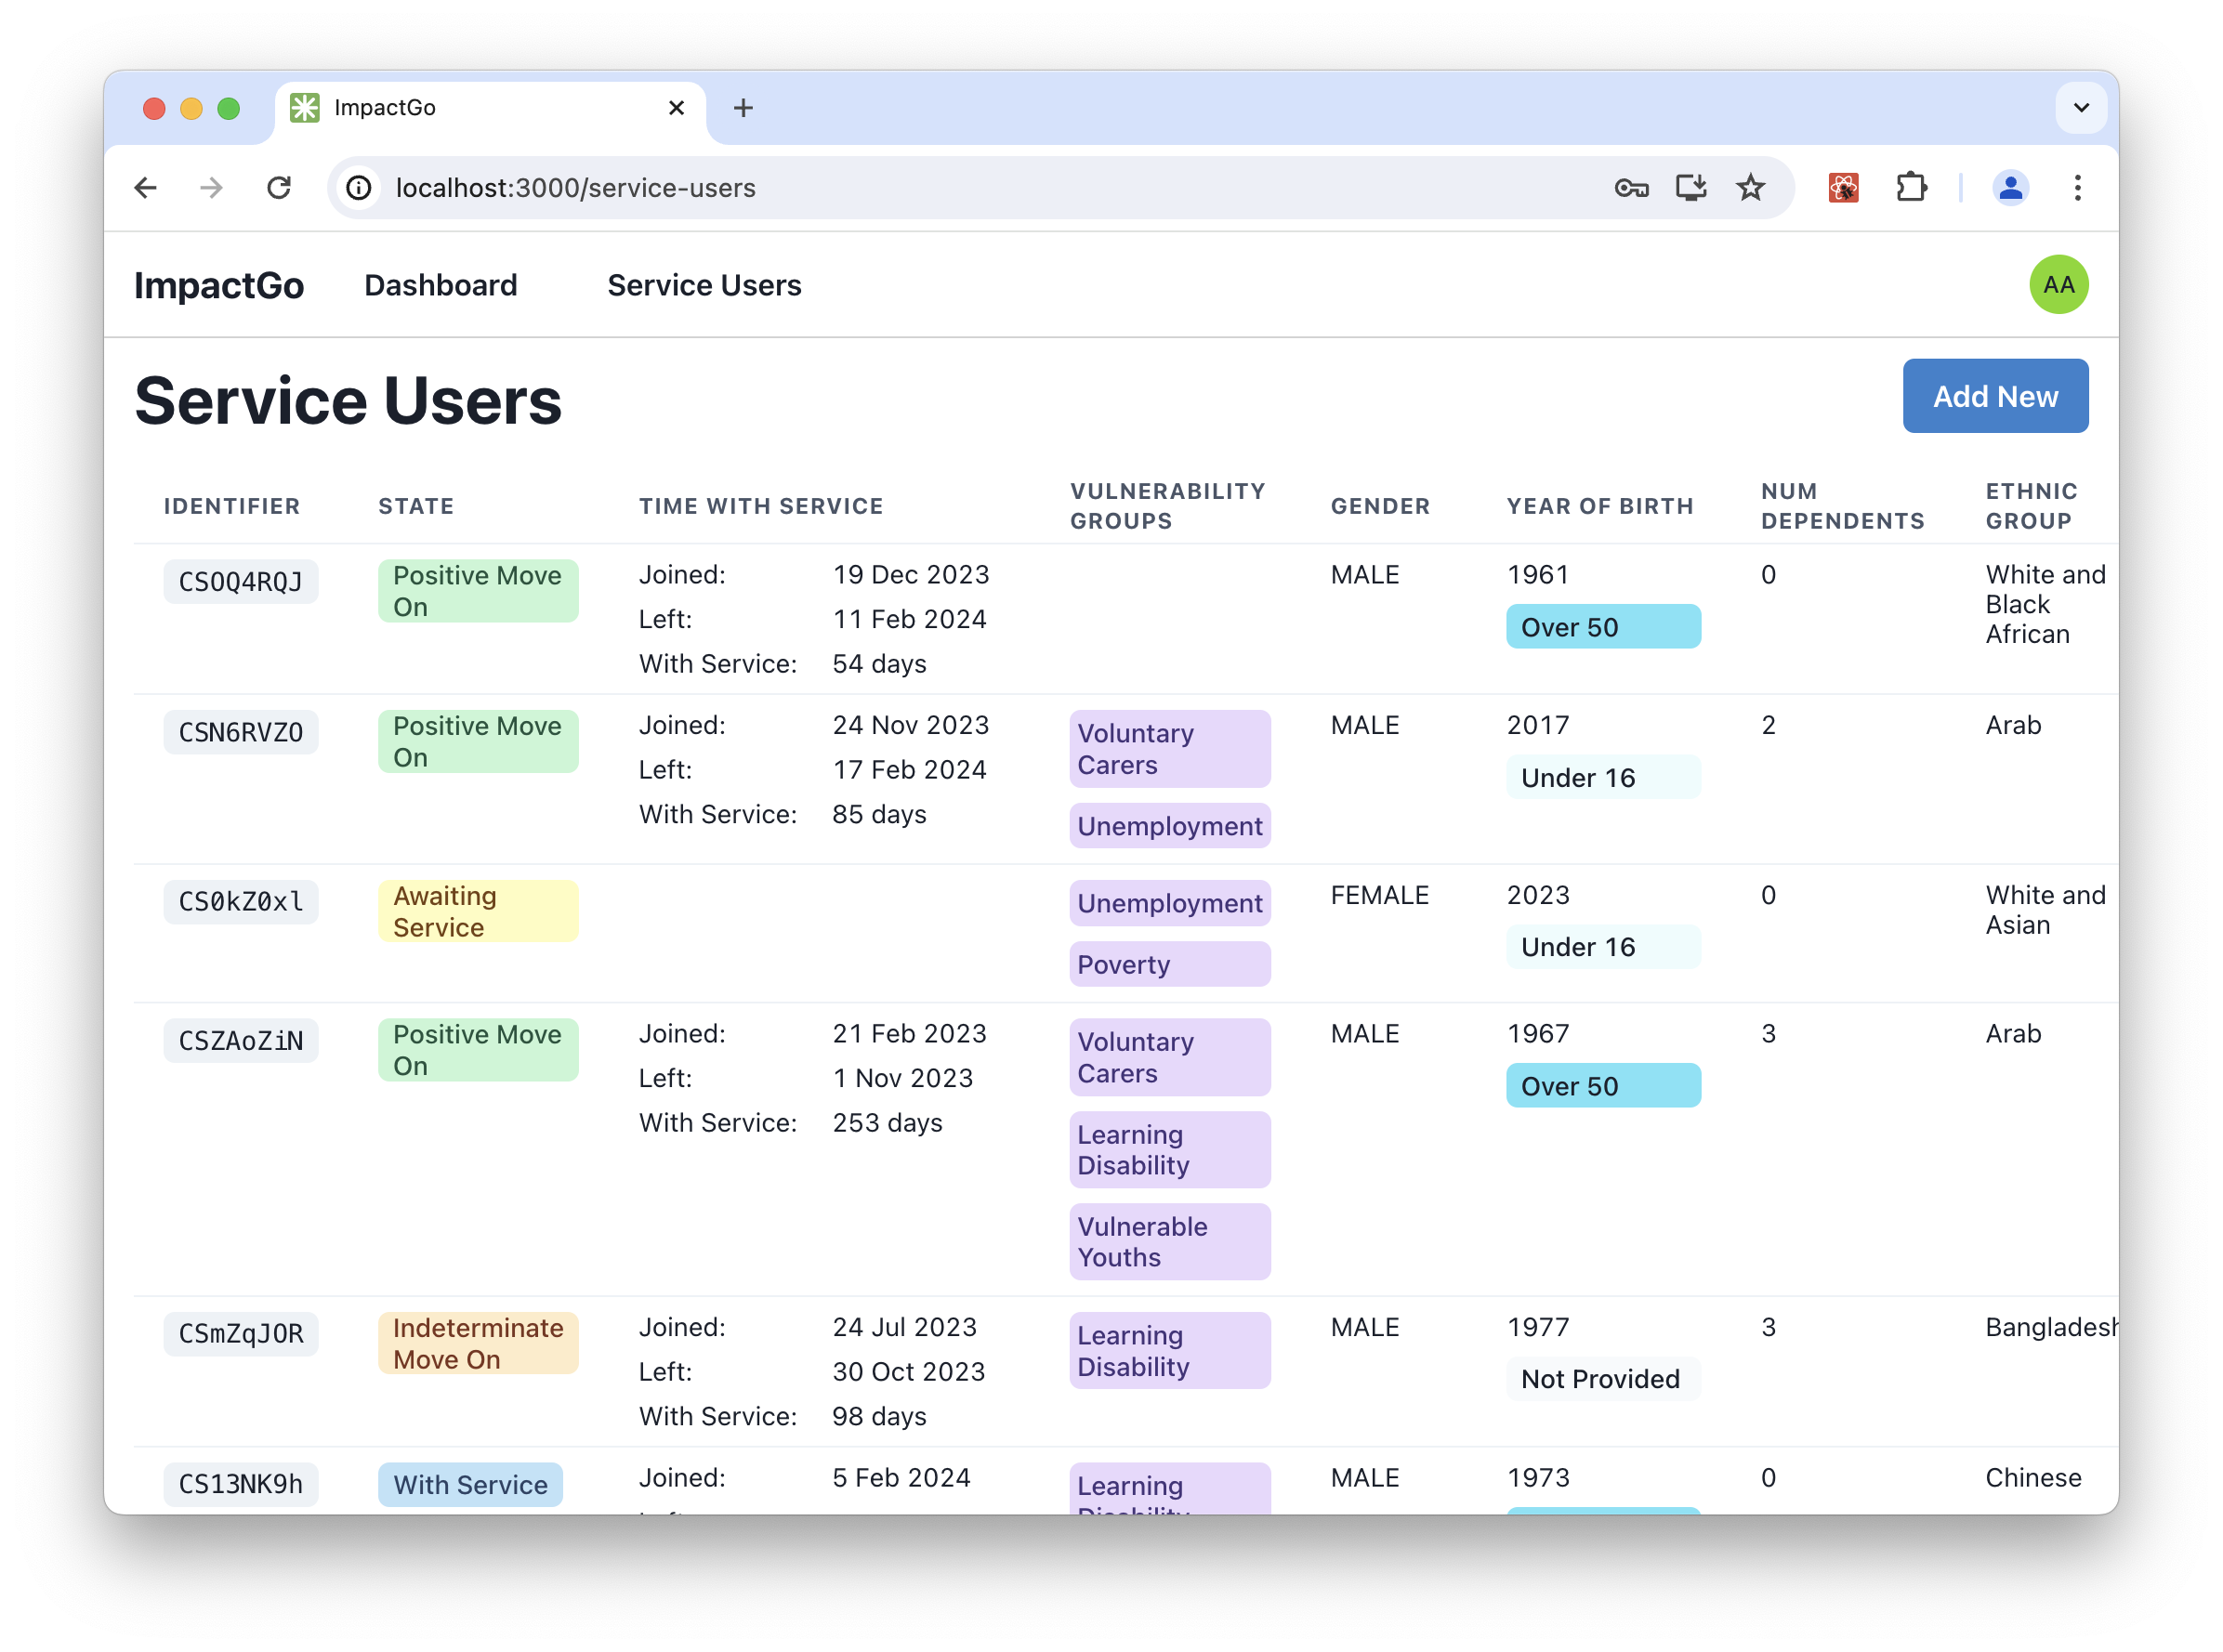Open service user CSN6RVZO
Viewport: 2223px width, 1652px height.
point(241,733)
